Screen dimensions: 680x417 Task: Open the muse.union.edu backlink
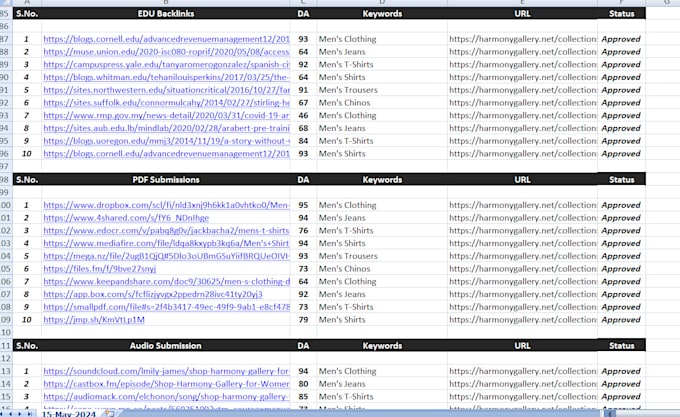coord(166,52)
